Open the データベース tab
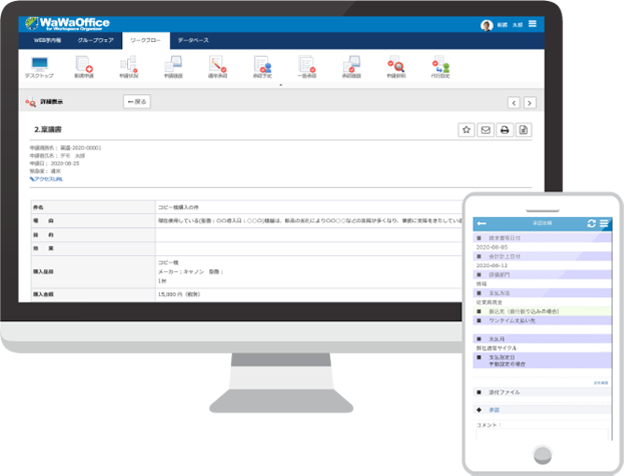The width and height of the screenshot is (625, 476). coord(193,41)
